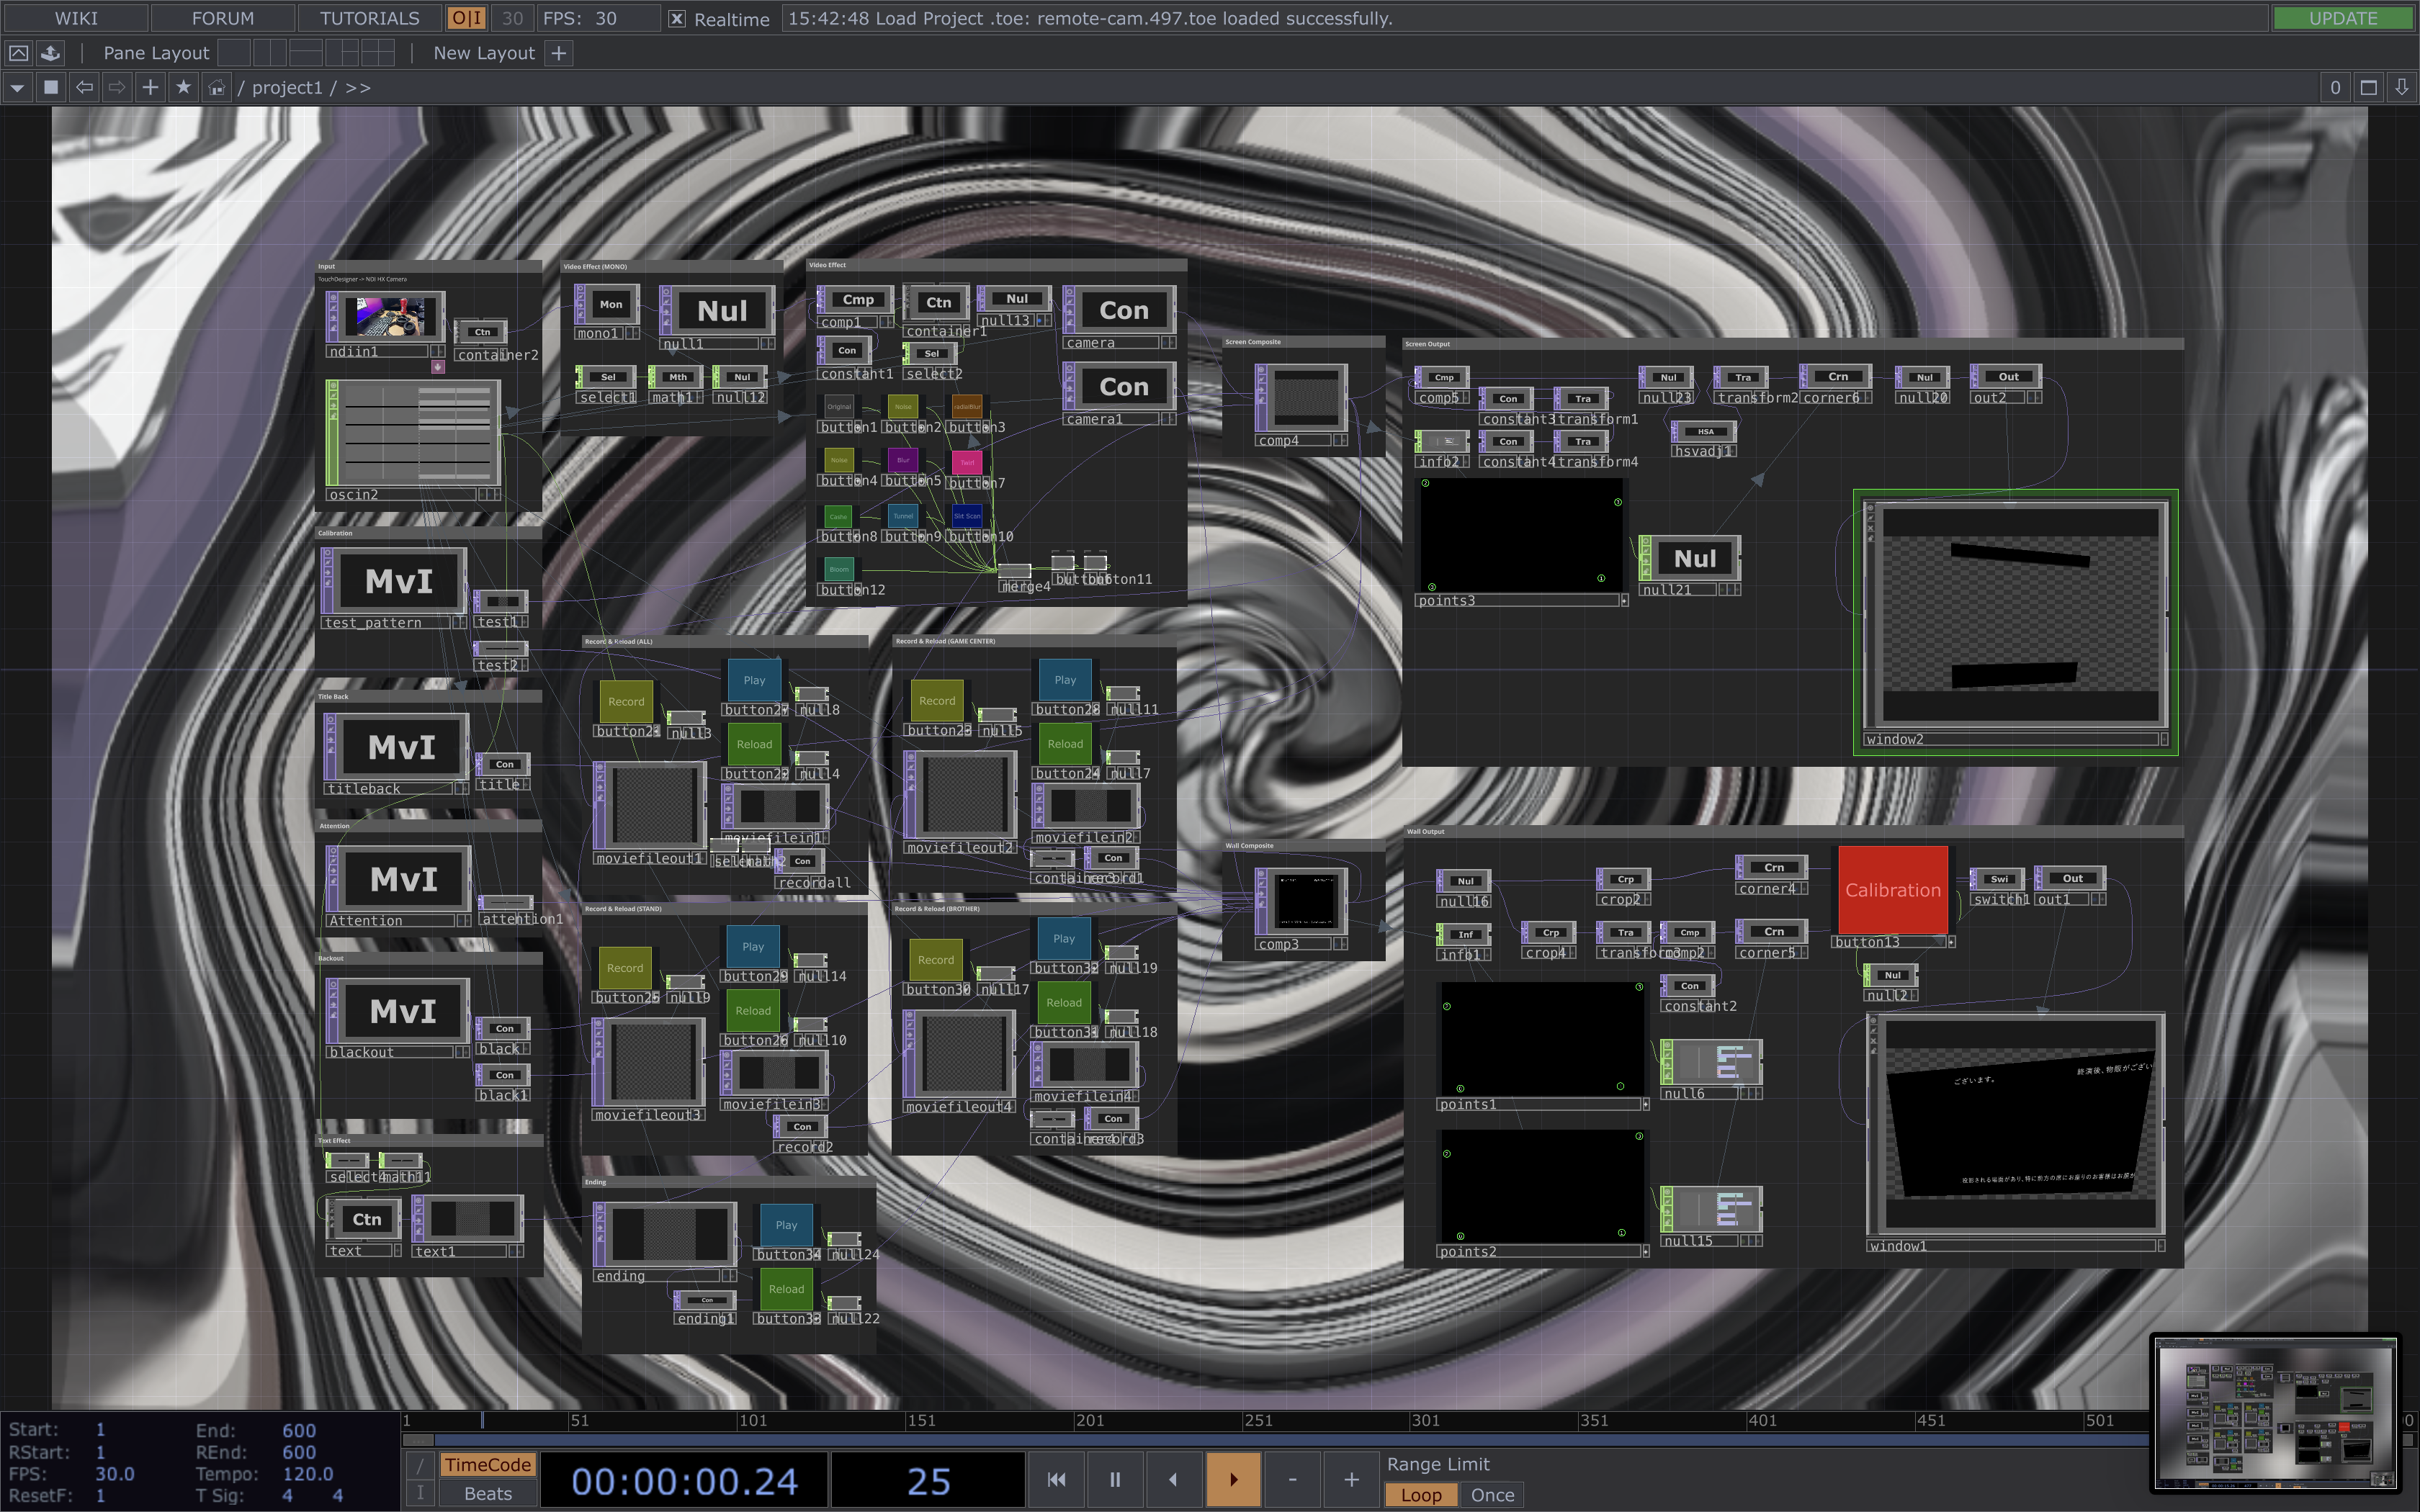Switch timeline display to Beats
The width and height of the screenshot is (2420, 1512).
pyautogui.click(x=488, y=1494)
